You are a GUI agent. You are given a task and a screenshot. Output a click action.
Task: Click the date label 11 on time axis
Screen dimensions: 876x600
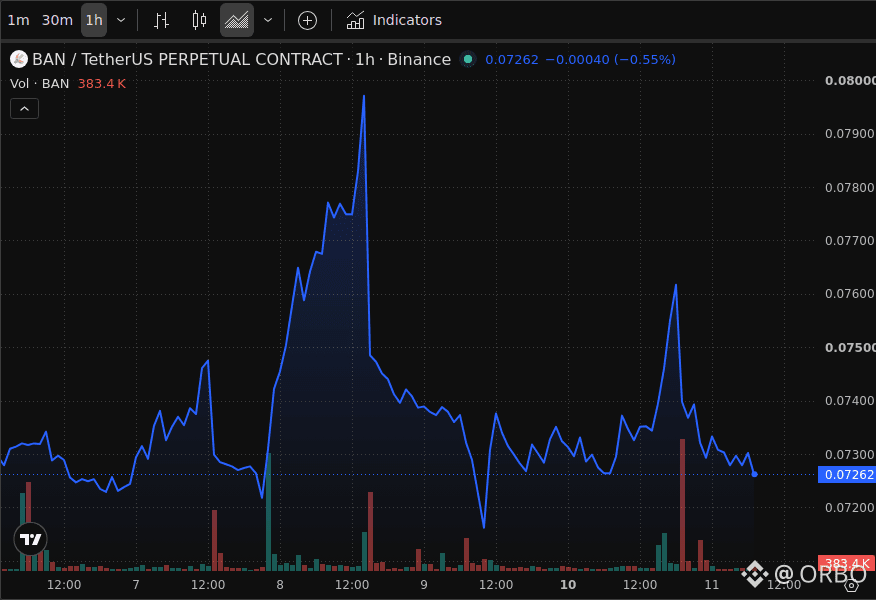click(x=712, y=585)
